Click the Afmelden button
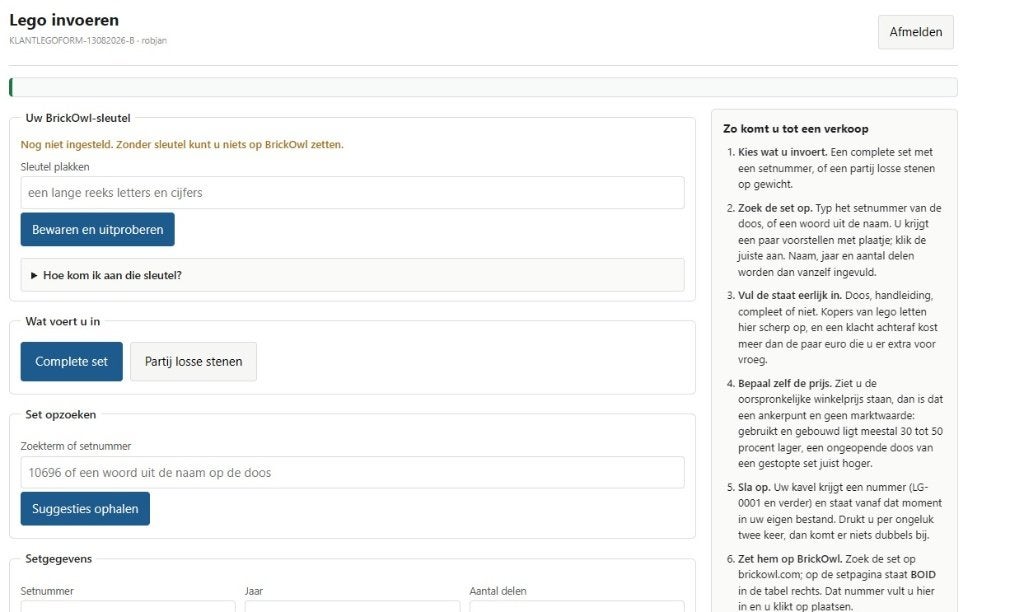The image size is (1024, 612). (915, 32)
